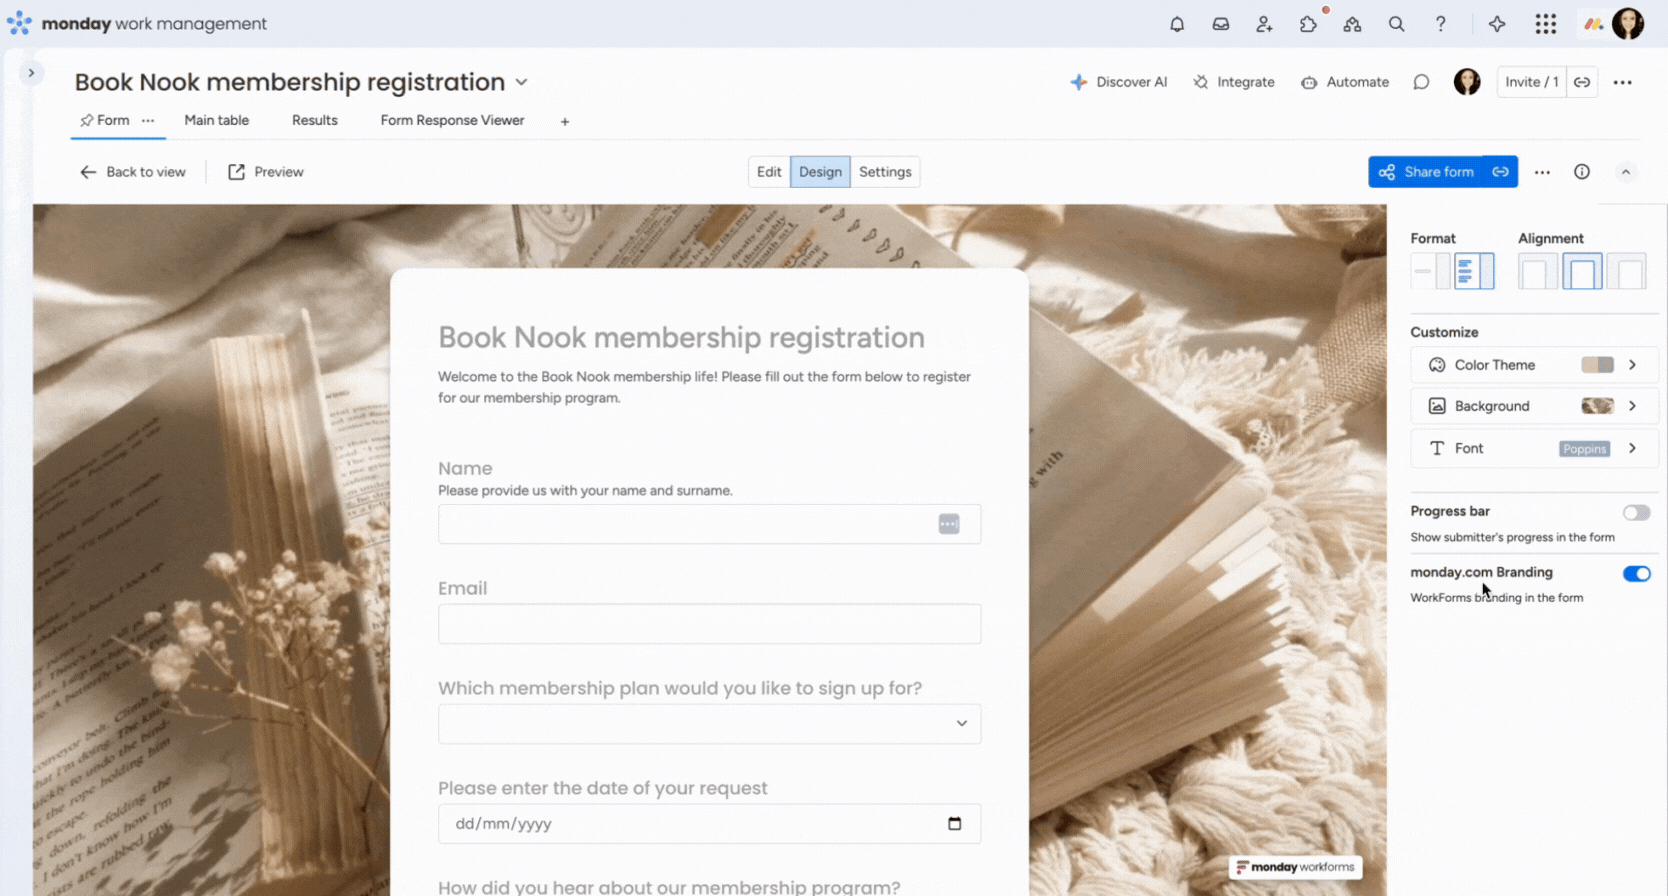
Task: Open the apps puzzle piece icon
Action: [1309, 24]
